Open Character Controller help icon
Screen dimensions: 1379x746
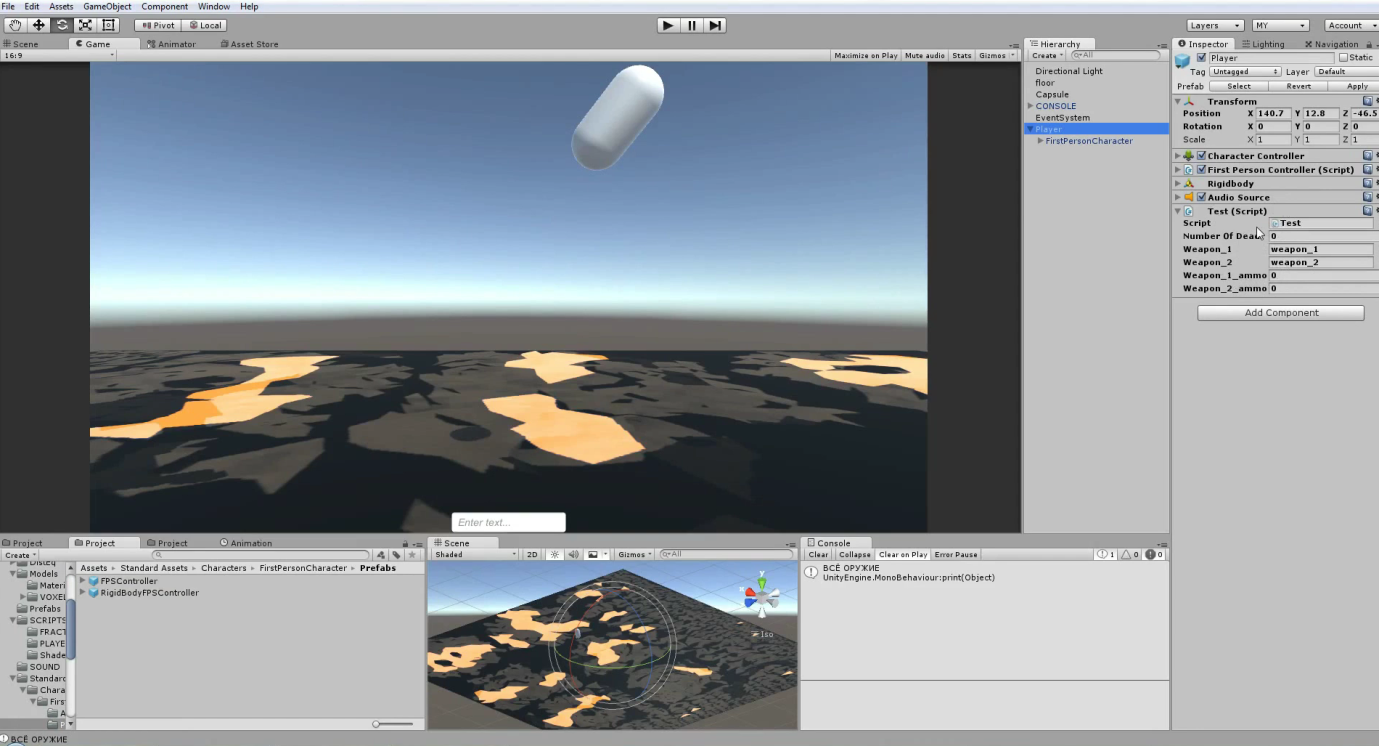1368,156
